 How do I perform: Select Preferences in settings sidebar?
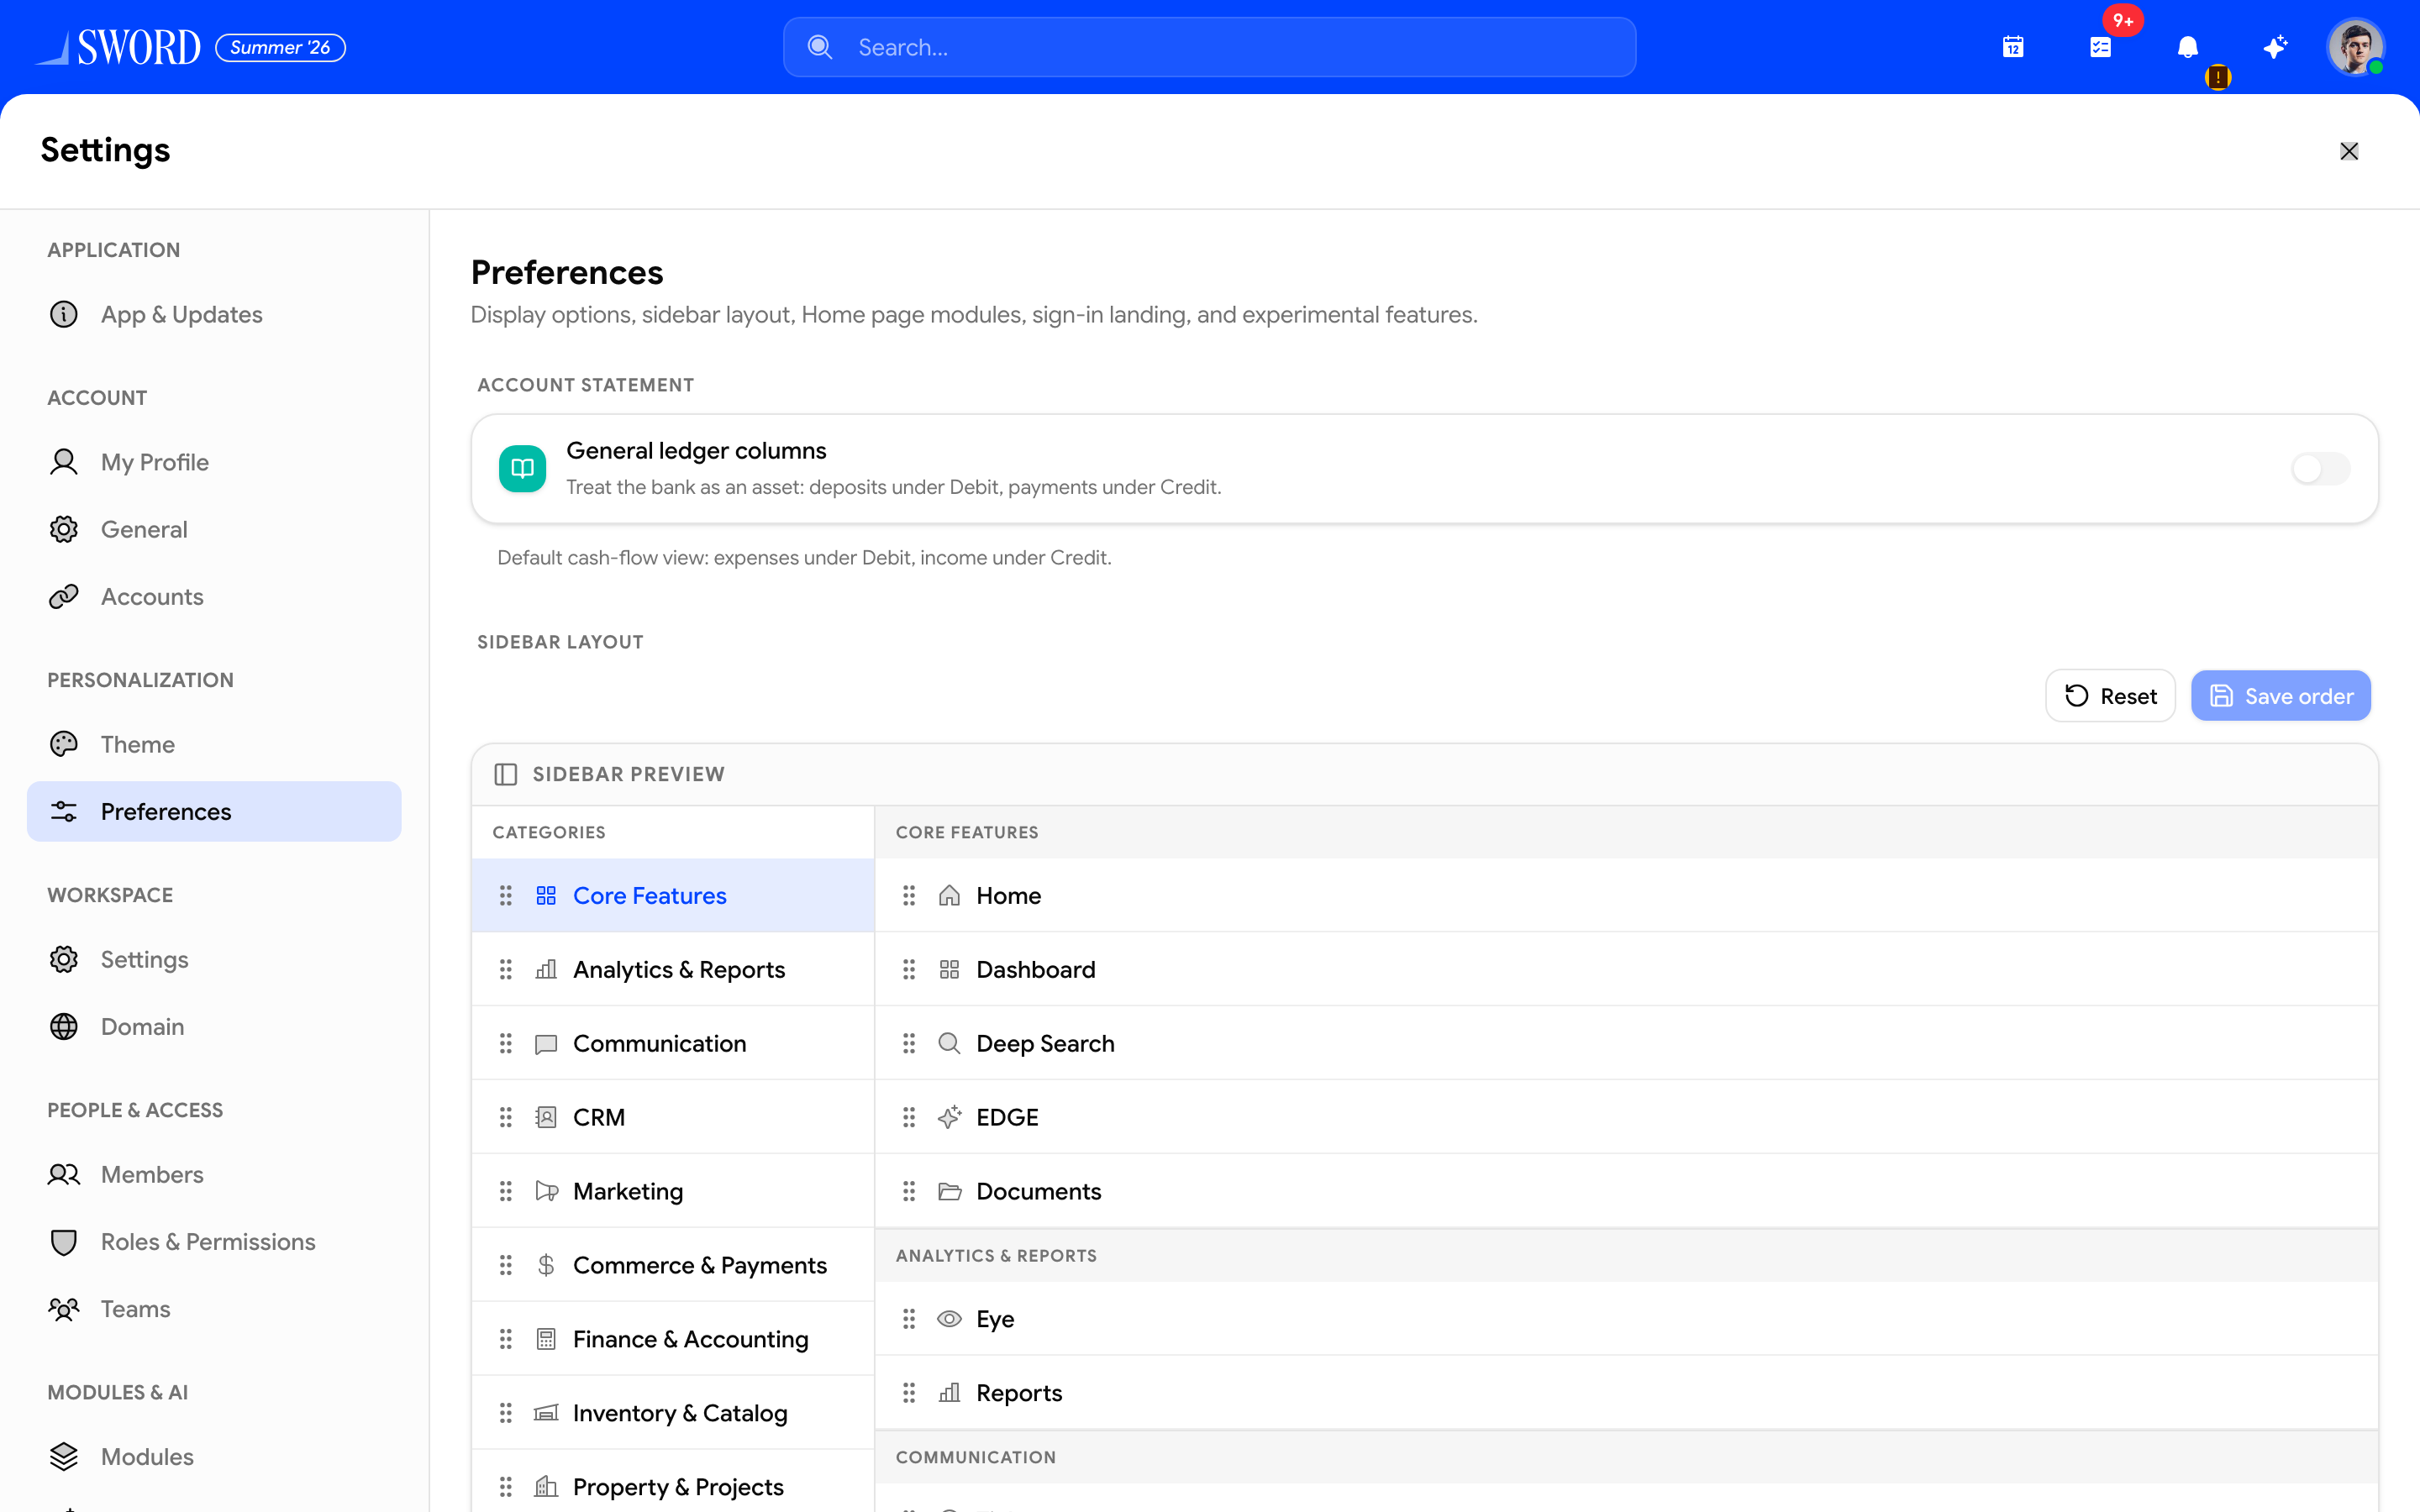click(214, 811)
